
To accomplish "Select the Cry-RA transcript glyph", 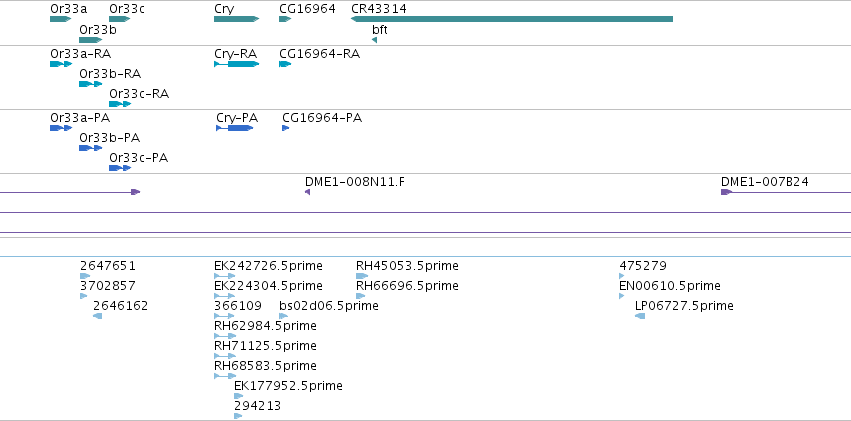I will tap(237, 64).
